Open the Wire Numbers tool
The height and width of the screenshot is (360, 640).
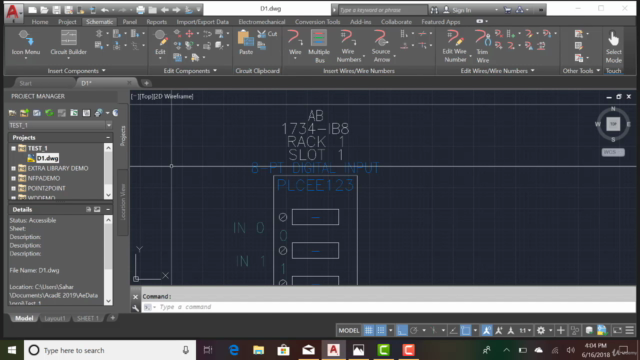(x=348, y=47)
